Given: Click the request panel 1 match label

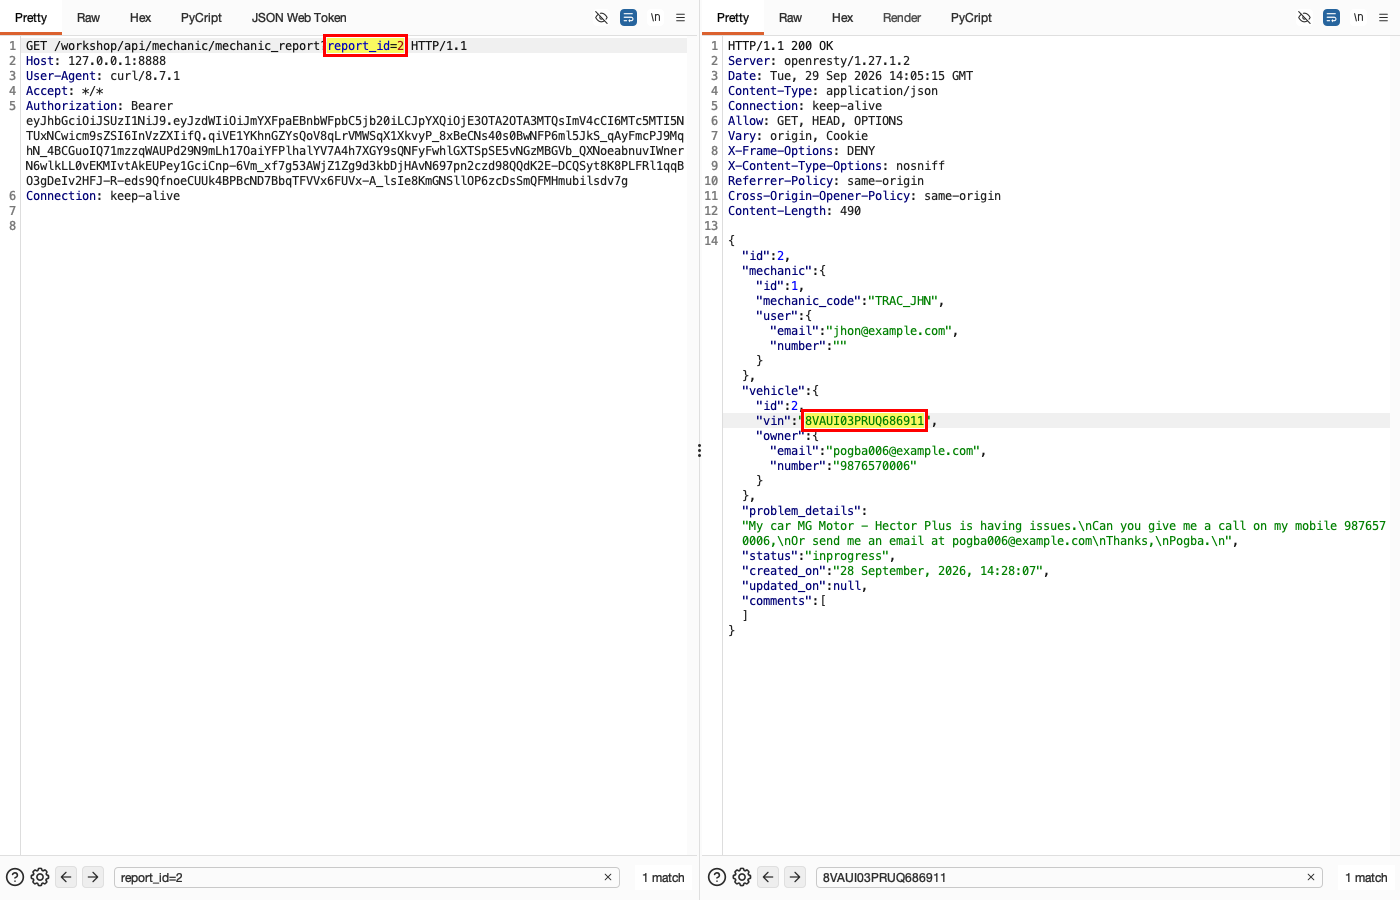Looking at the screenshot, I should click(663, 877).
